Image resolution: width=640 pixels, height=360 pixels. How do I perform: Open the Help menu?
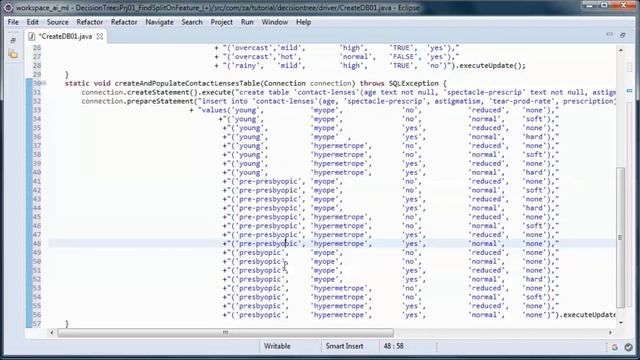[303, 22]
